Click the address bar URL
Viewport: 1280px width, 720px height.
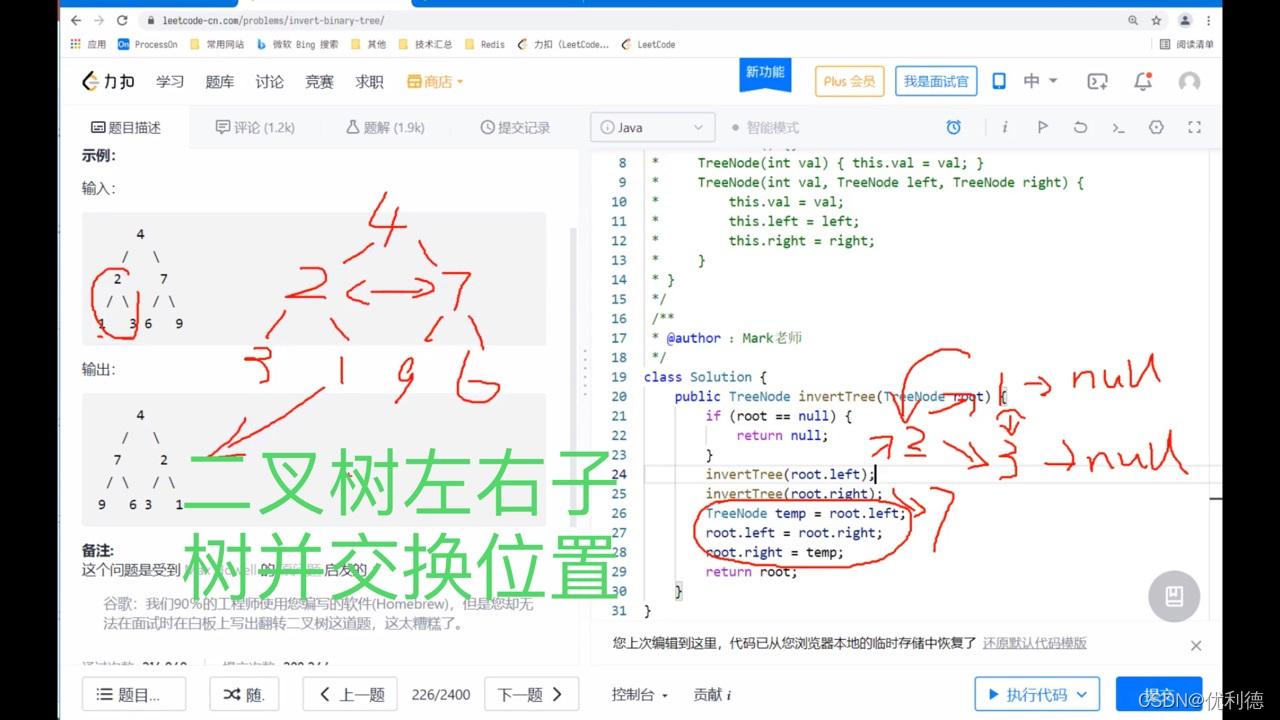click(272, 20)
